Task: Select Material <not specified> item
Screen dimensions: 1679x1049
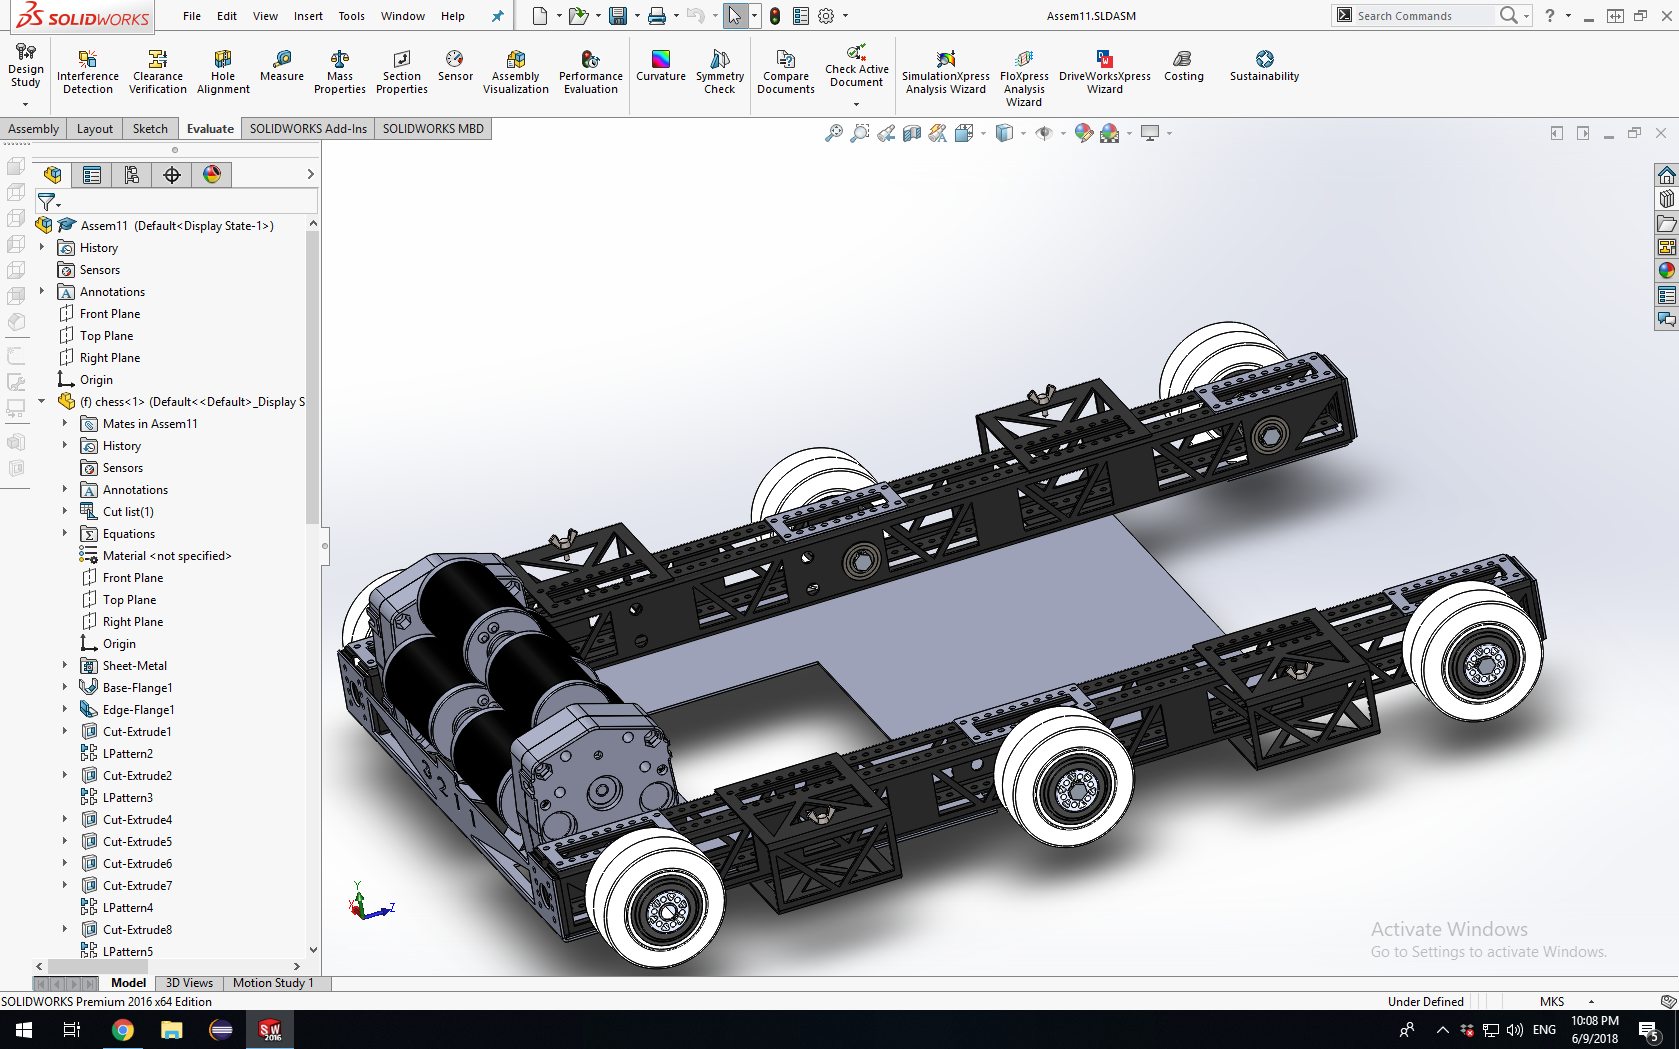Action: 166,556
